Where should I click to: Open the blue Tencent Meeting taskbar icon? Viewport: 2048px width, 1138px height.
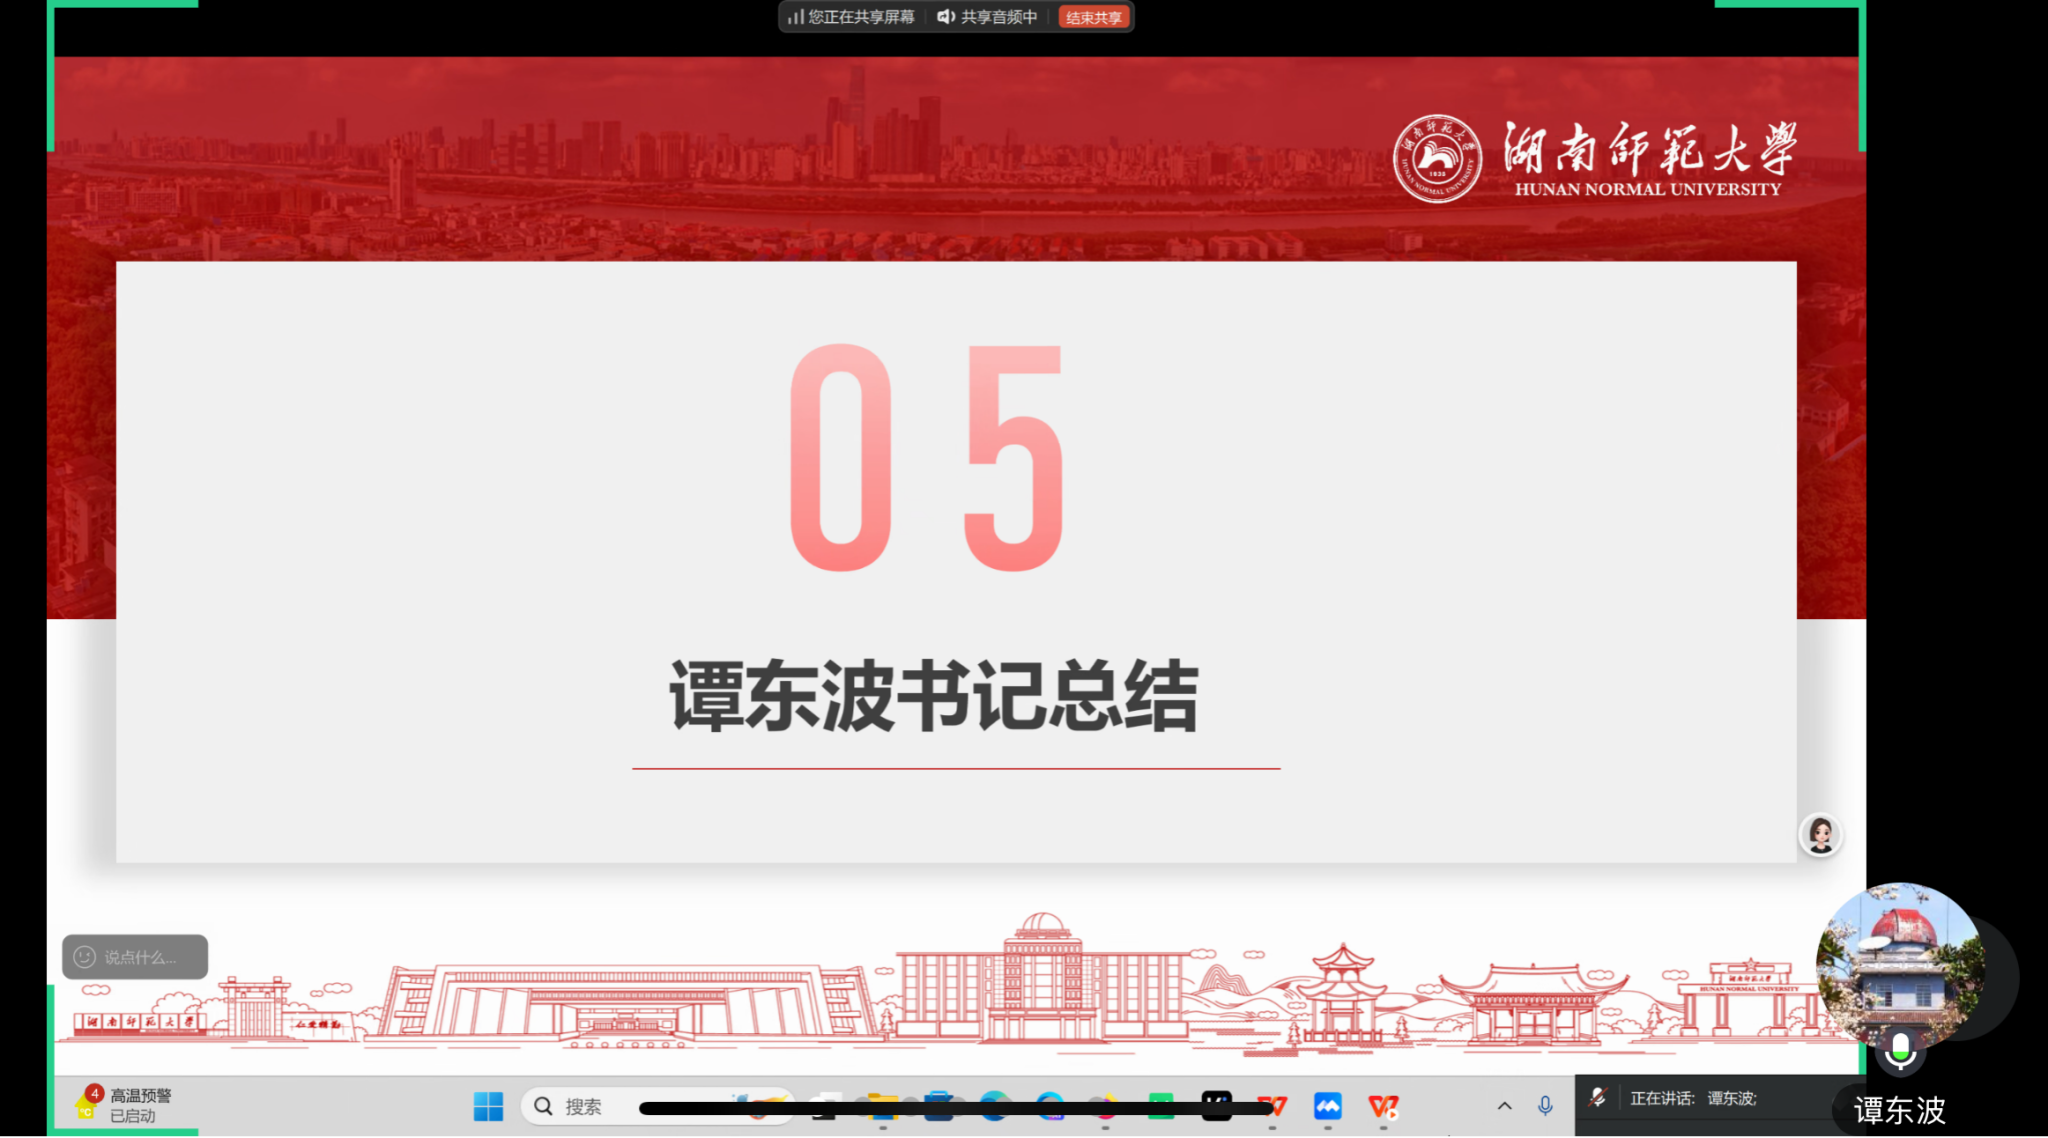tap(1327, 1106)
